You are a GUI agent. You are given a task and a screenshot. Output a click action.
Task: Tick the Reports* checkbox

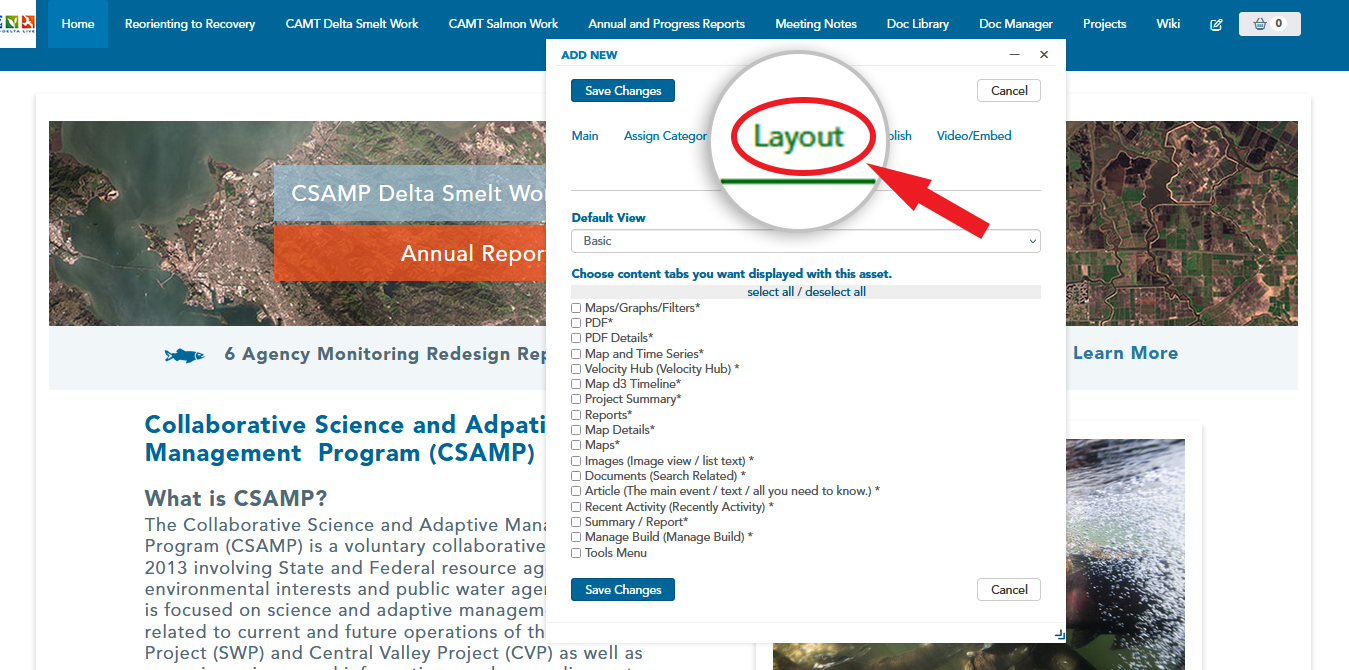pyautogui.click(x=576, y=415)
